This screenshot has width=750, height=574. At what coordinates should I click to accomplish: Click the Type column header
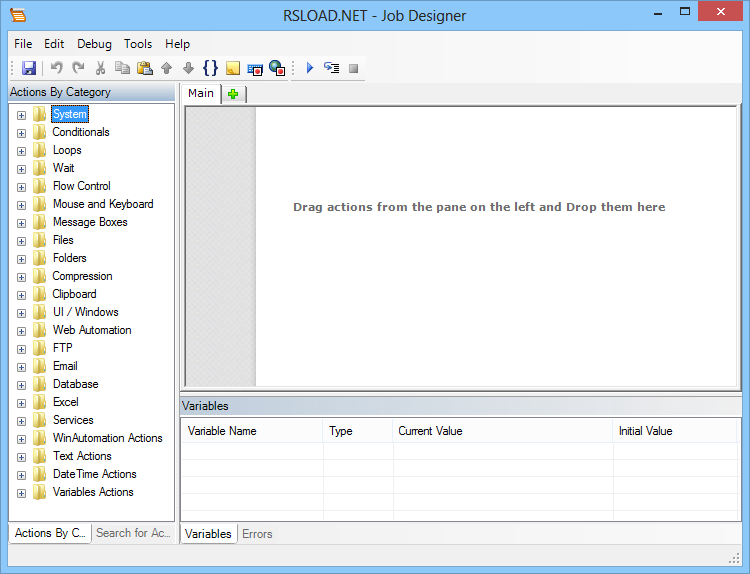[358, 431]
